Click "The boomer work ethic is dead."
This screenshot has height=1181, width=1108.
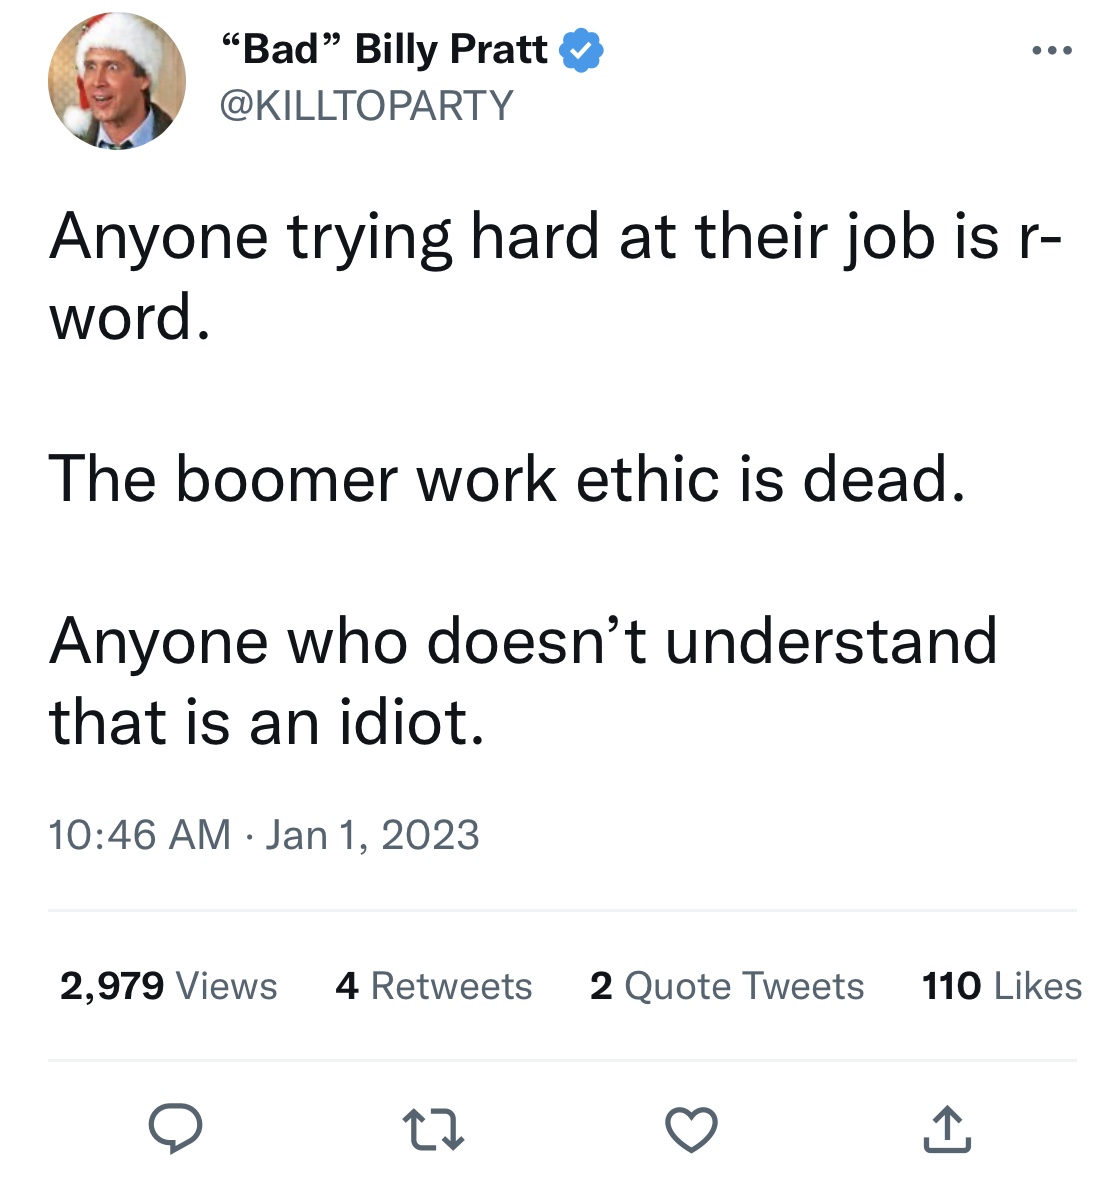click(507, 478)
